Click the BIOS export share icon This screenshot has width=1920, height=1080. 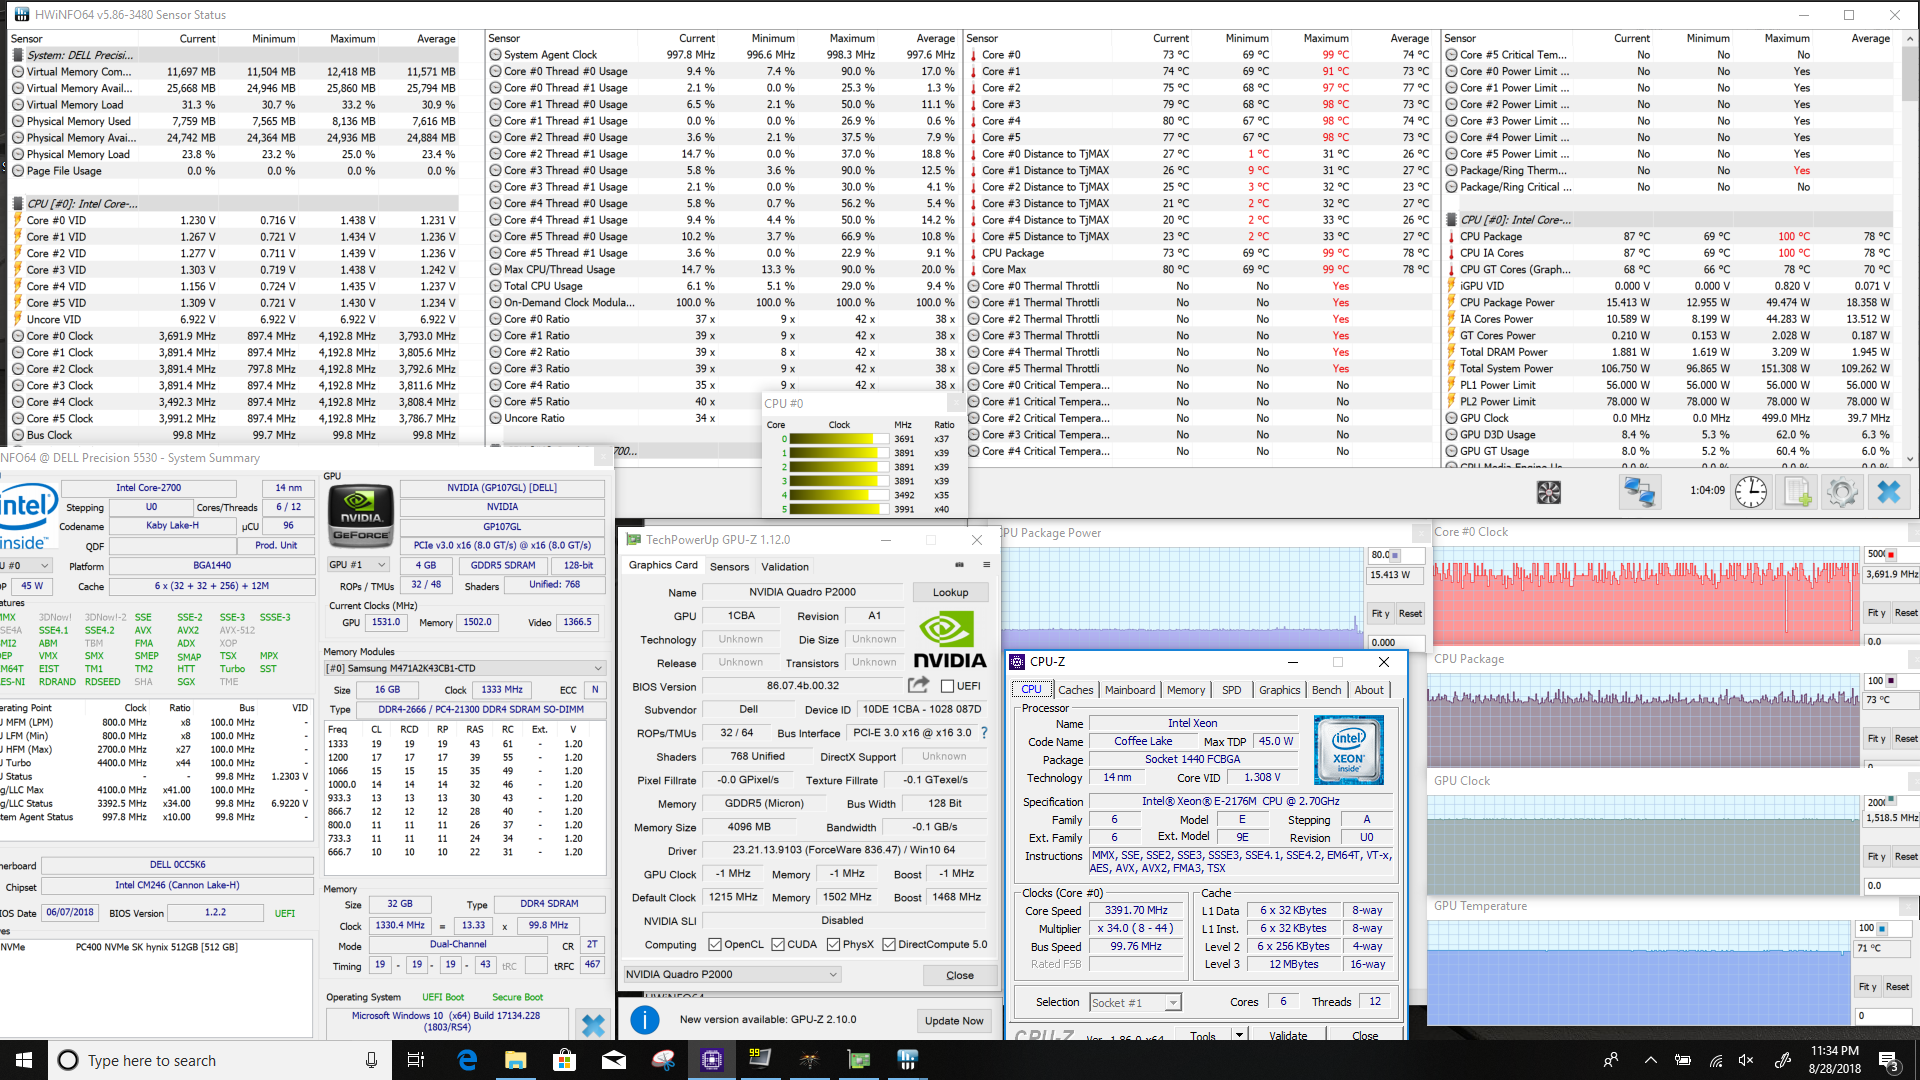pos(918,685)
